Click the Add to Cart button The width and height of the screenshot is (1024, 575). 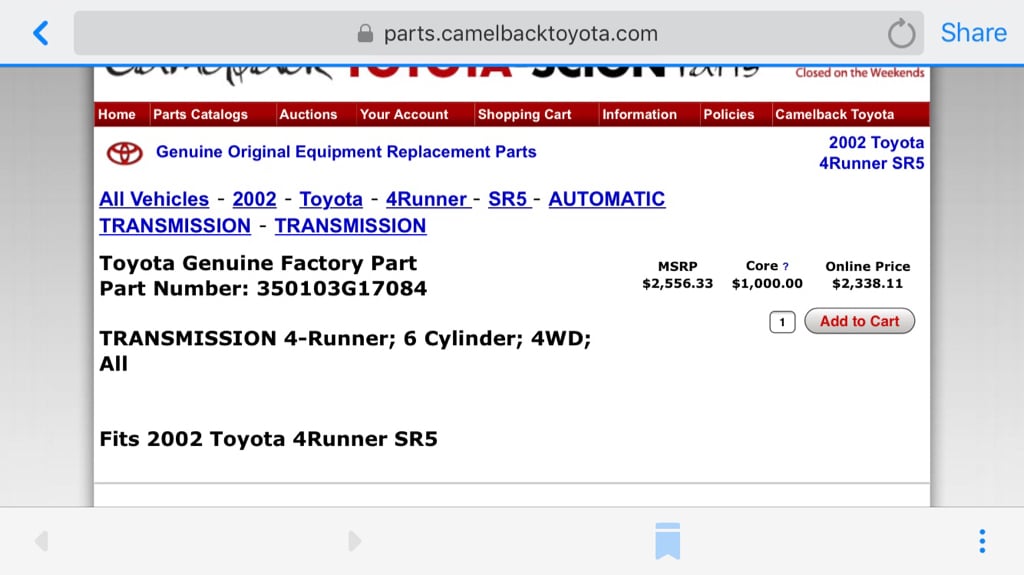[859, 321]
